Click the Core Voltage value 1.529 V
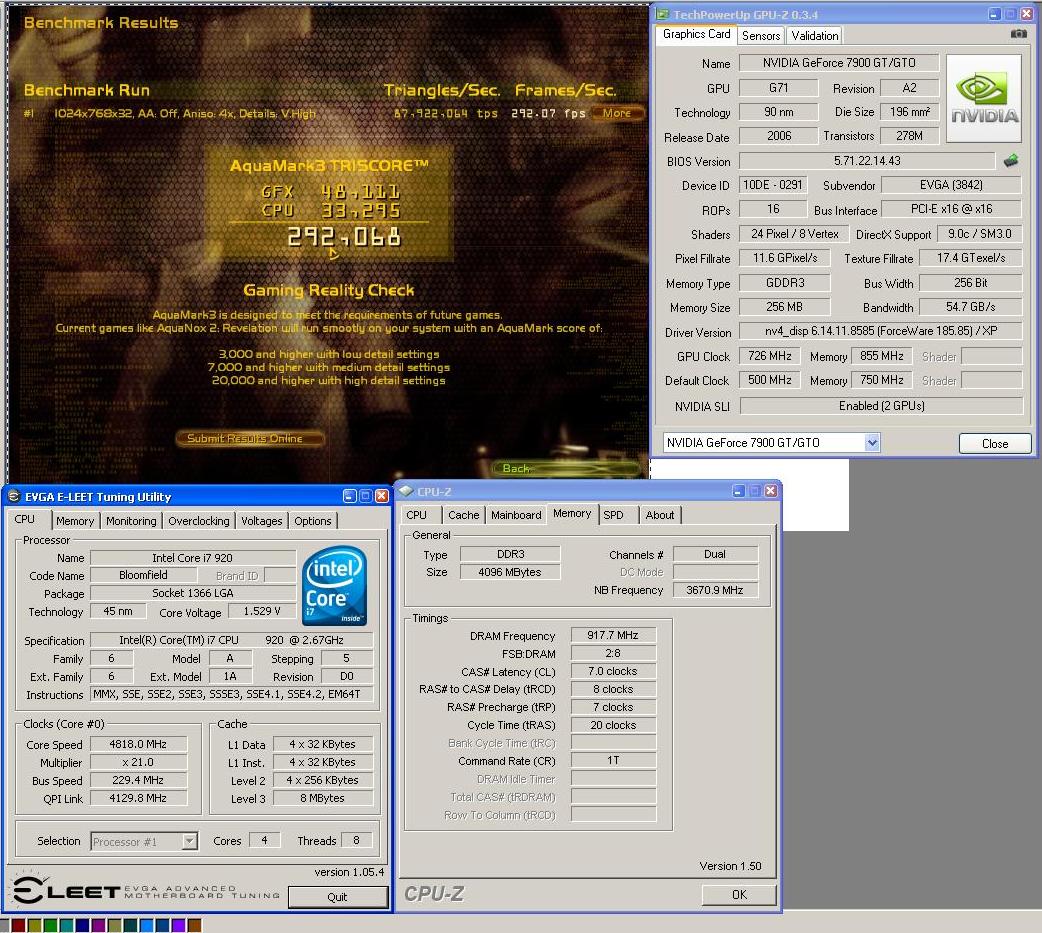Image resolution: width=1042 pixels, height=933 pixels. (x=262, y=611)
